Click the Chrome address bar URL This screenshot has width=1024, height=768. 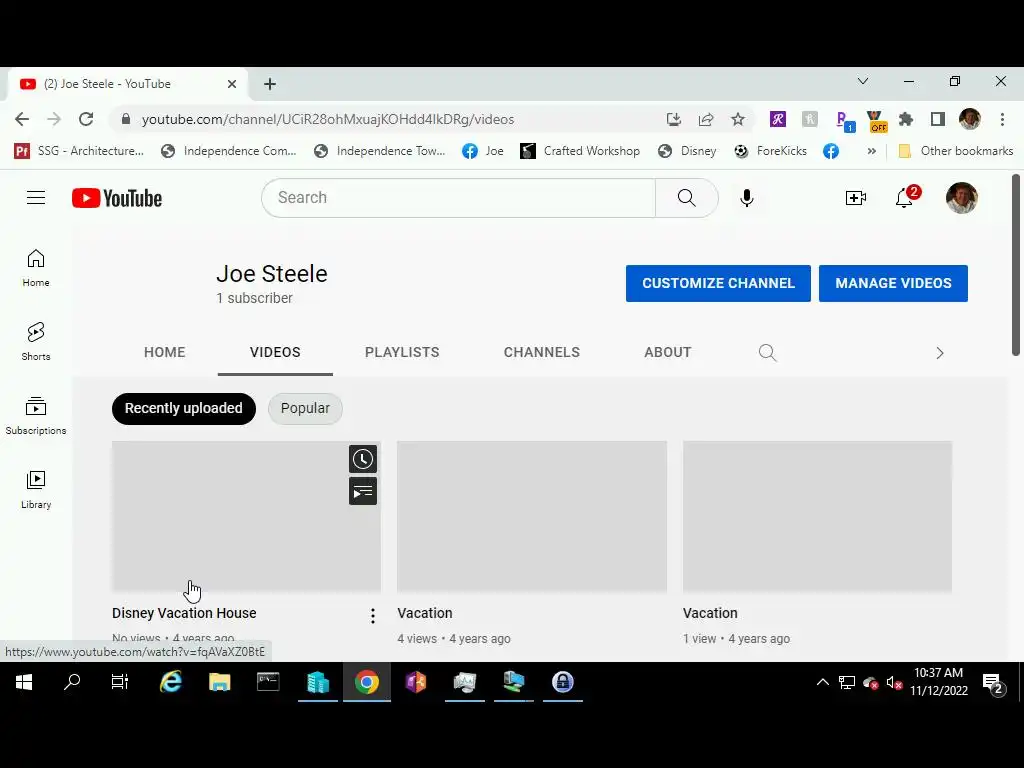(328, 119)
